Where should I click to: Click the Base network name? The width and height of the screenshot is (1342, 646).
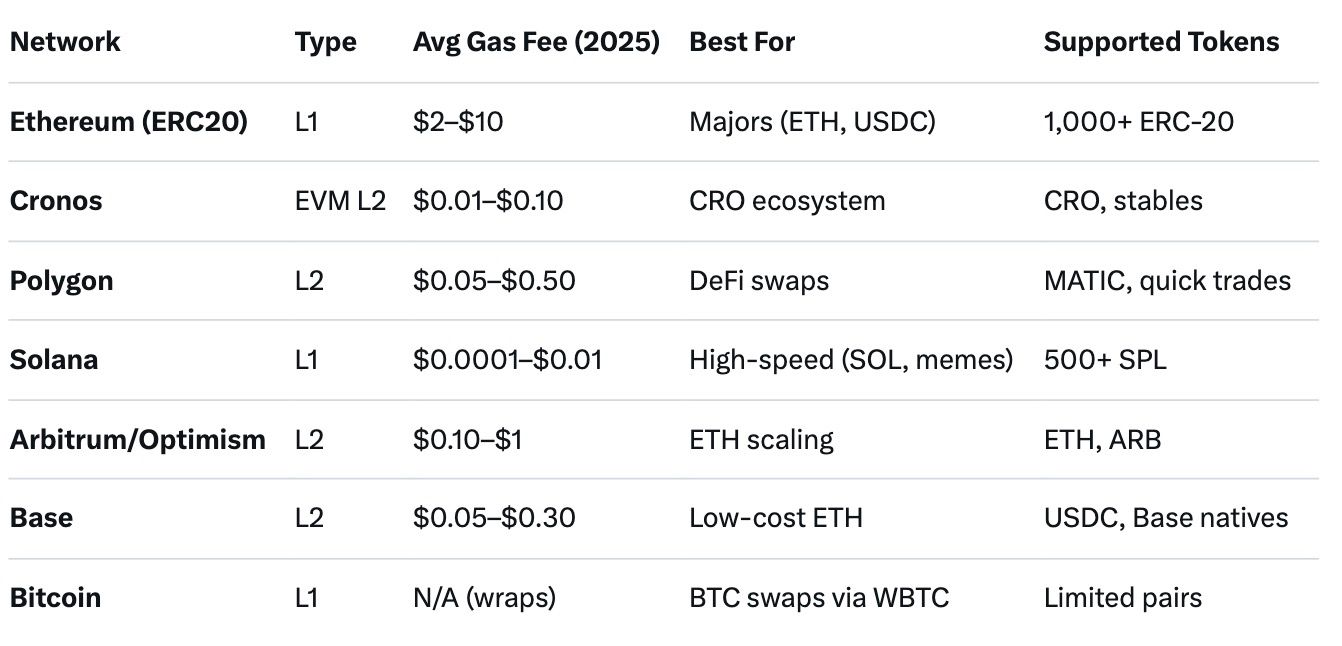(41, 518)
